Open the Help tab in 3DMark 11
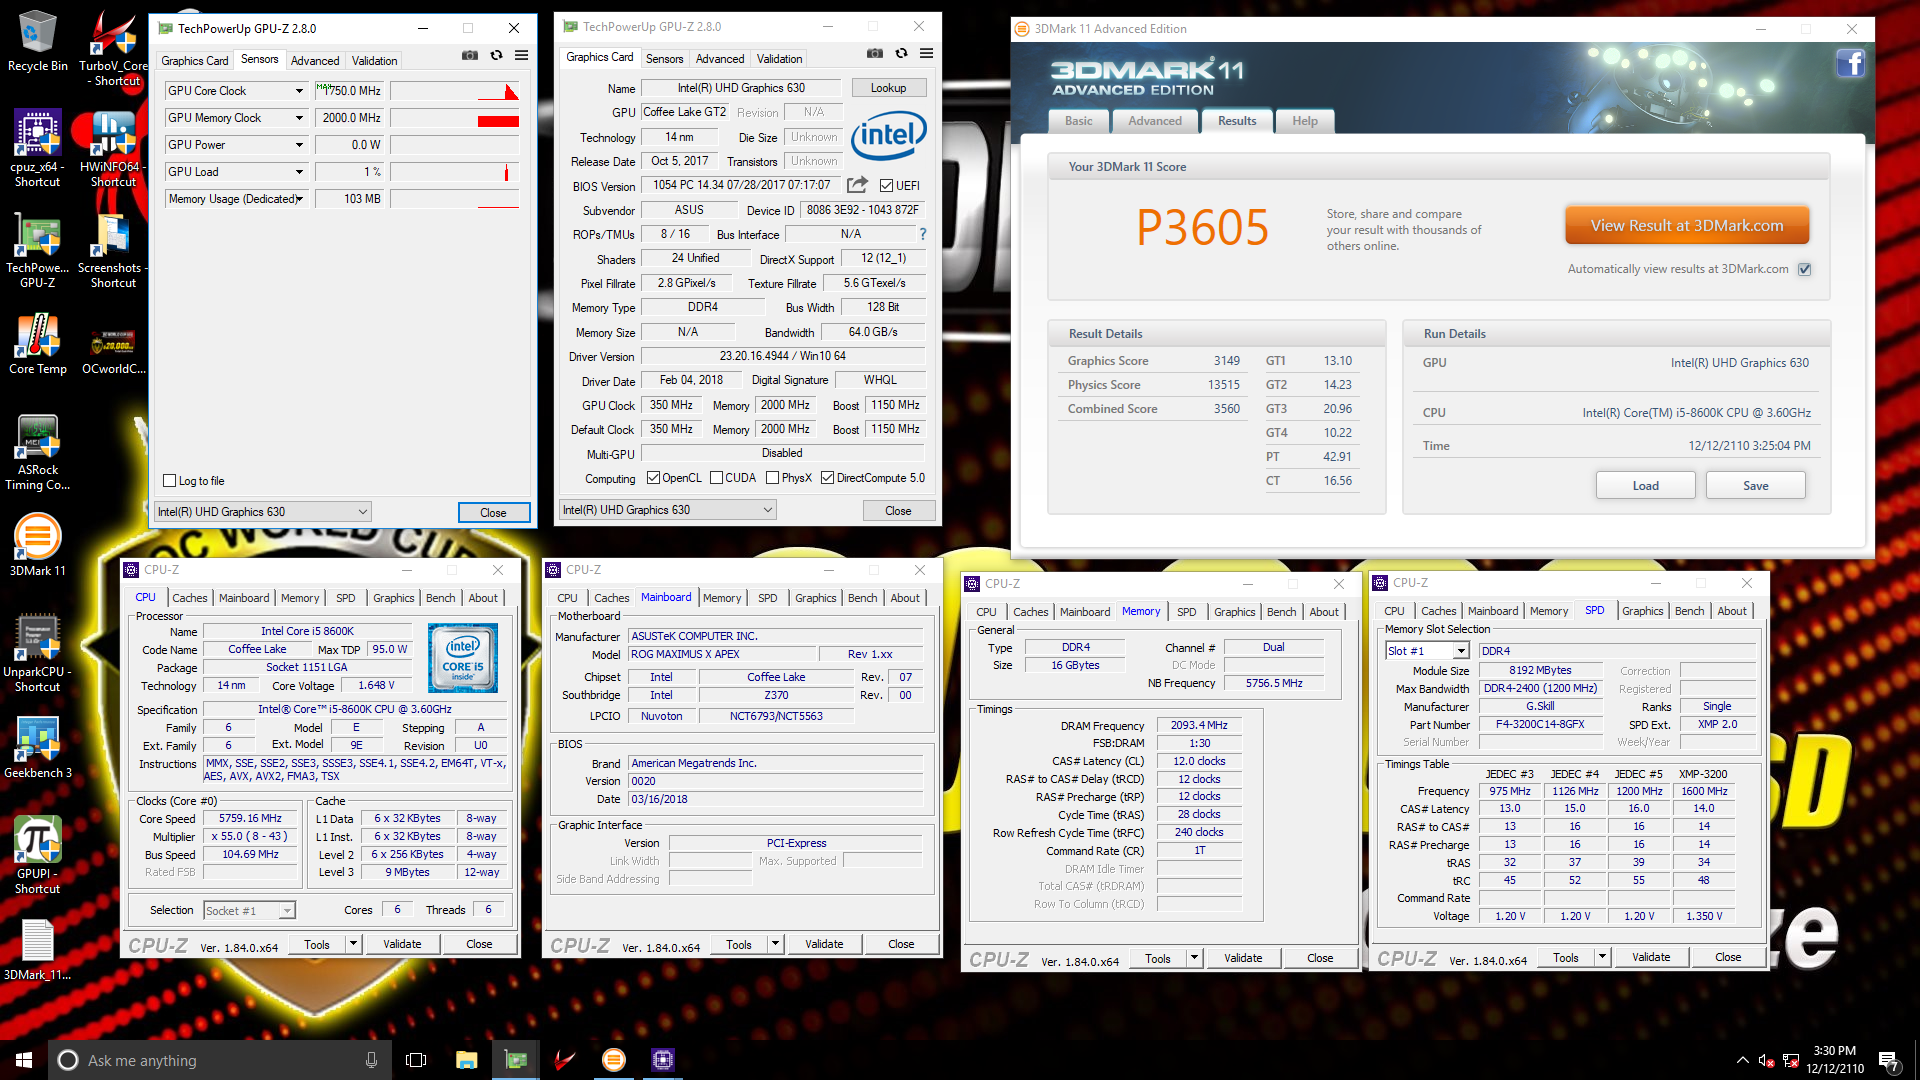Screen dimensions: 1920x1080 click(1305, 121)
